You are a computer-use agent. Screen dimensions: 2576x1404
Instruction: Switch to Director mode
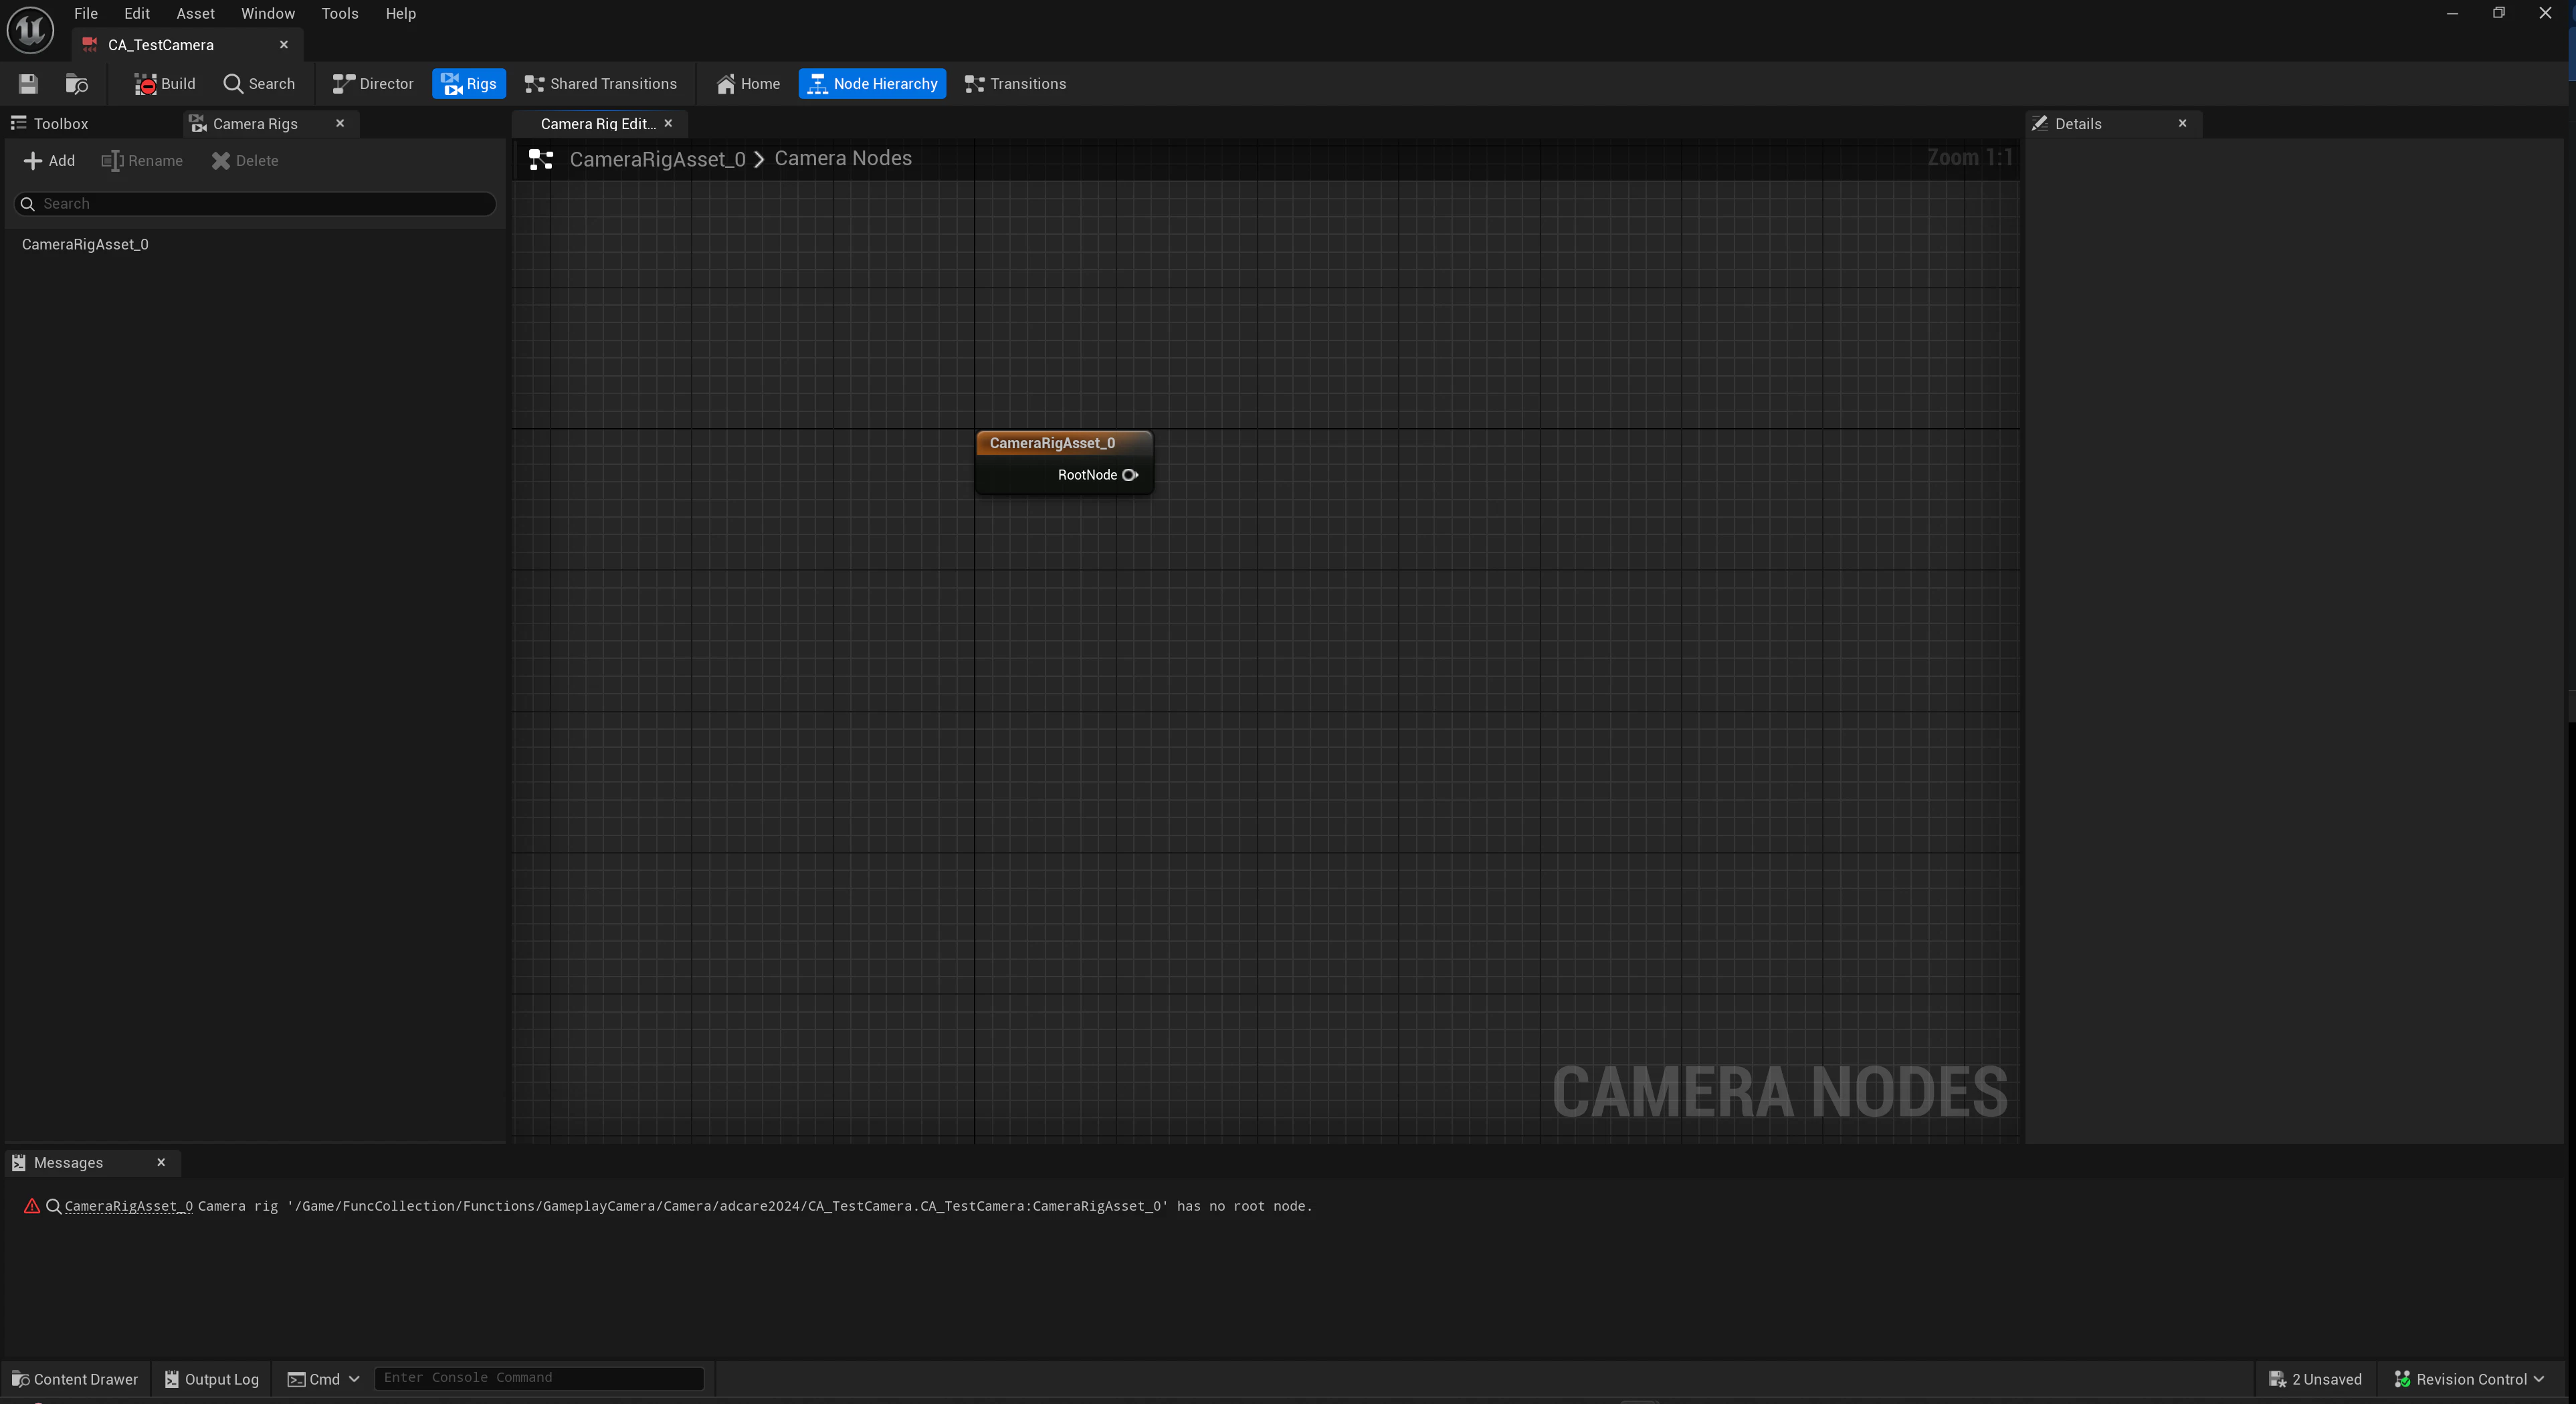click(x=373, y=84)
